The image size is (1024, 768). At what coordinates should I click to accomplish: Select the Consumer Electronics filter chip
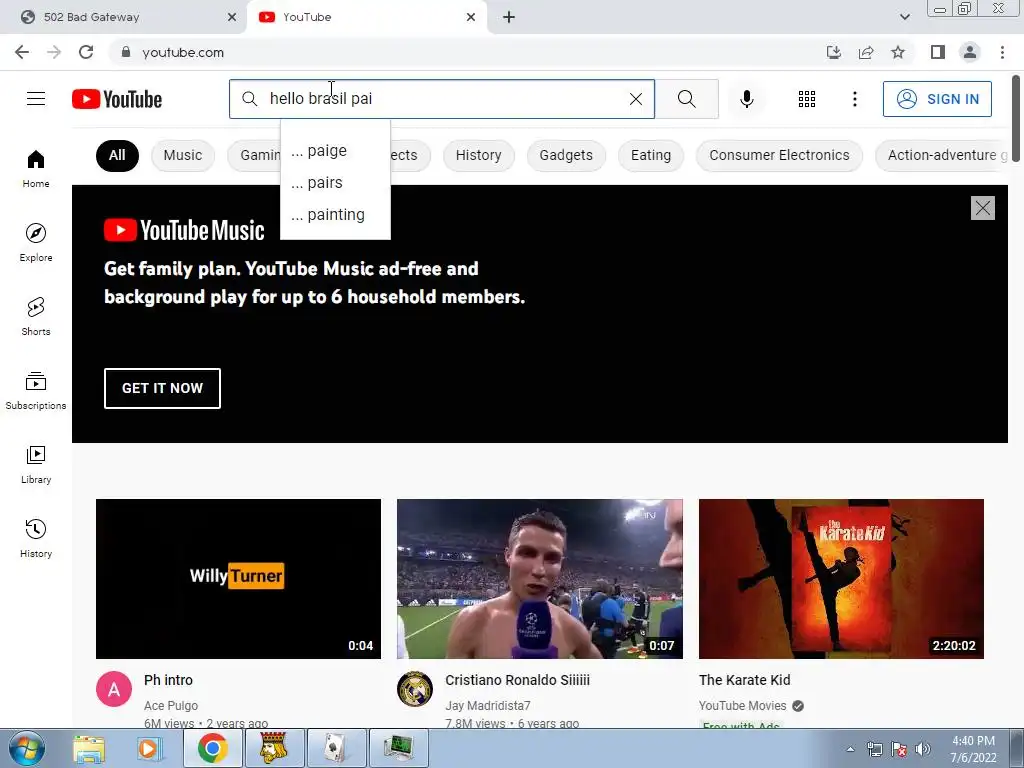click(x=779, y=155)
